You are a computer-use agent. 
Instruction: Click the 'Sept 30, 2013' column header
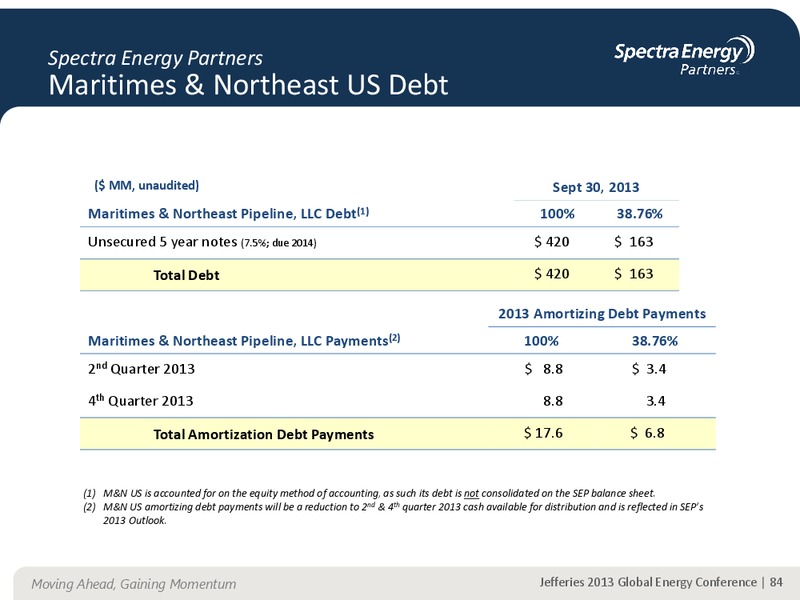point(595,187)
